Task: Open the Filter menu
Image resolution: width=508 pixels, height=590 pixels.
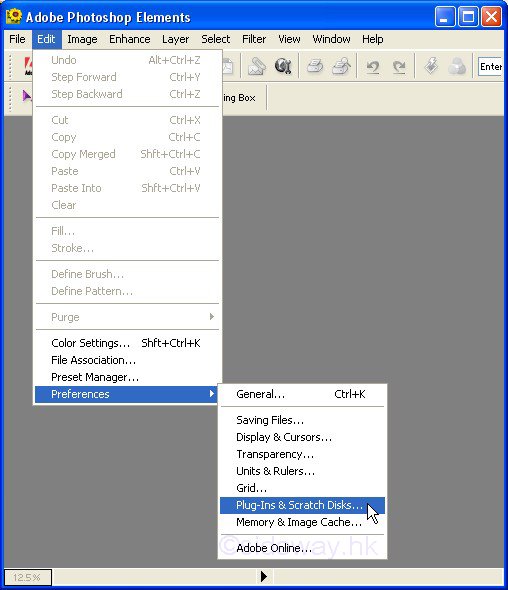Action: pos(254,39)
